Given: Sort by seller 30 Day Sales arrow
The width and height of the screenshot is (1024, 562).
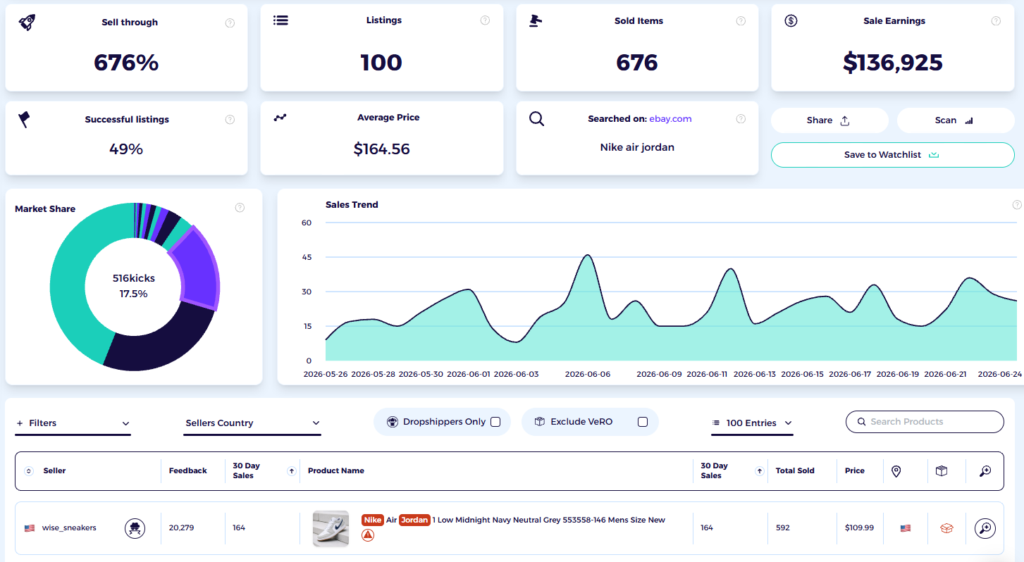Looking at the screenshot, I should tap(291, 471).
